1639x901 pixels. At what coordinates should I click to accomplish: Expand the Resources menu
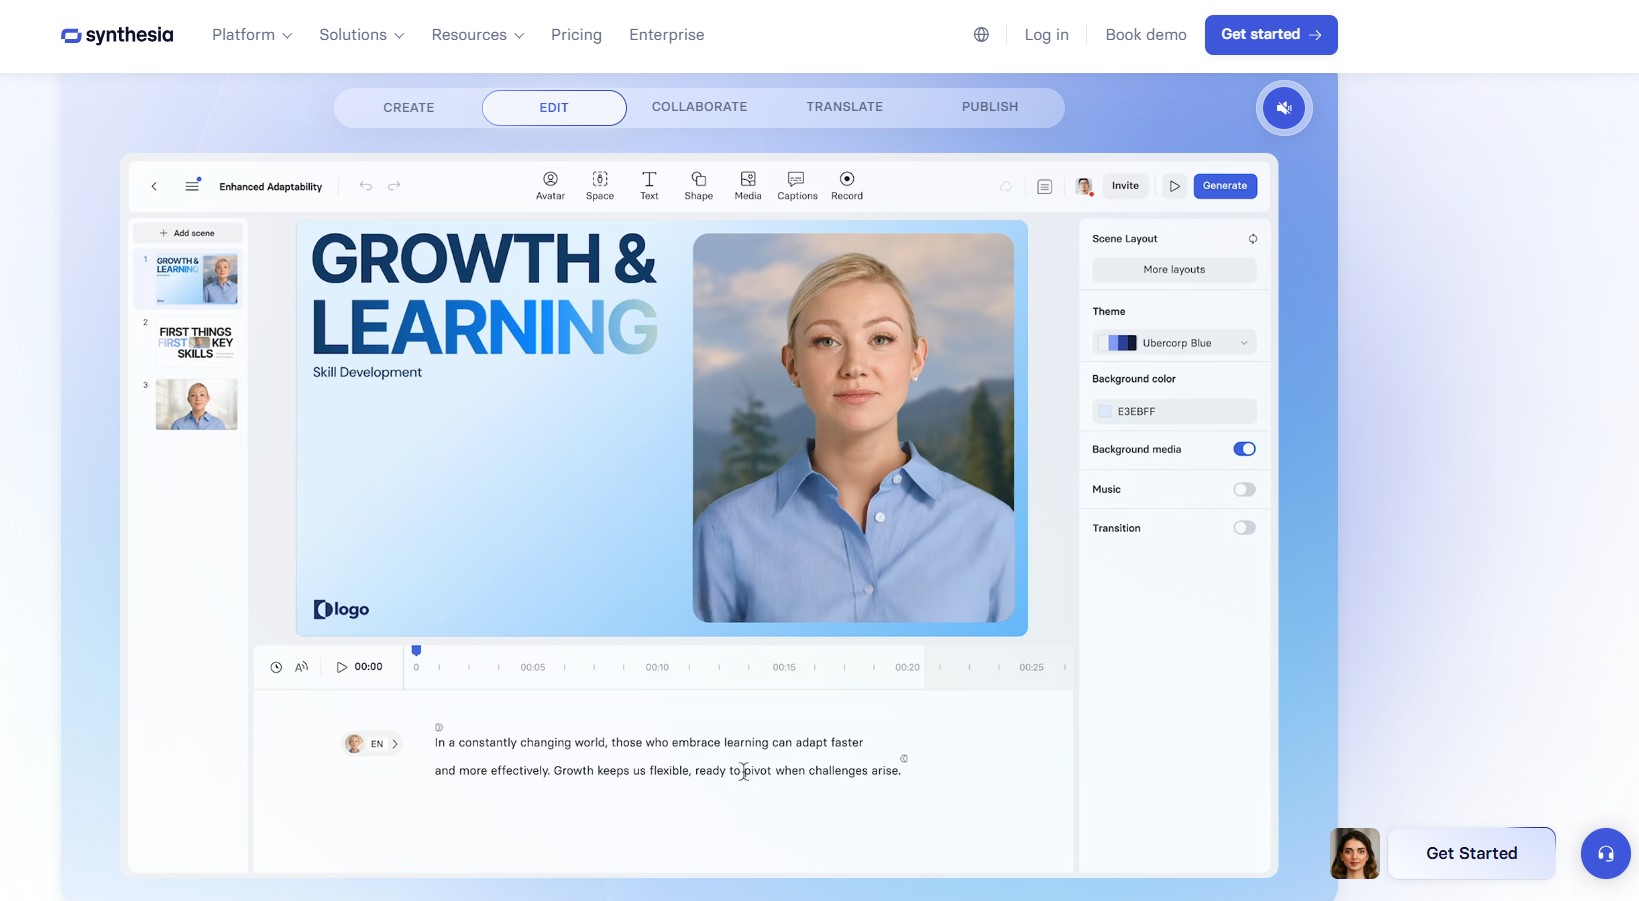478,35
